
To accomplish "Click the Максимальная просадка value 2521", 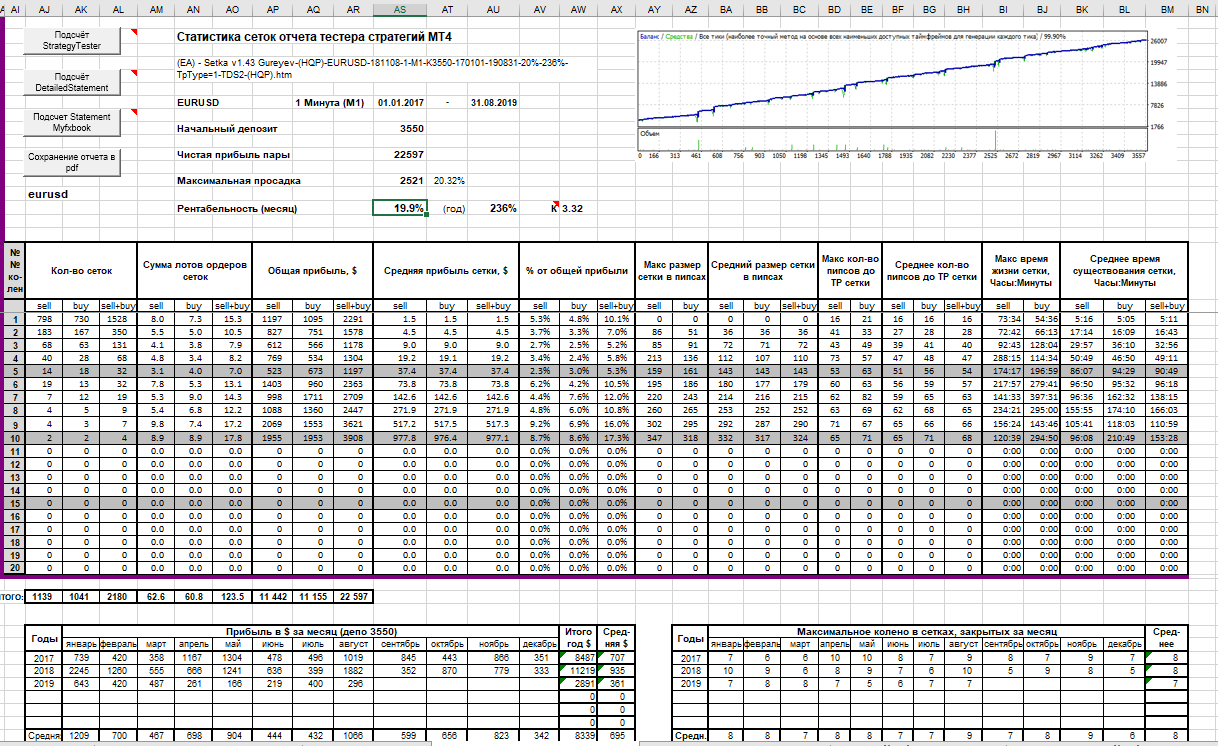I will [411, 182].
